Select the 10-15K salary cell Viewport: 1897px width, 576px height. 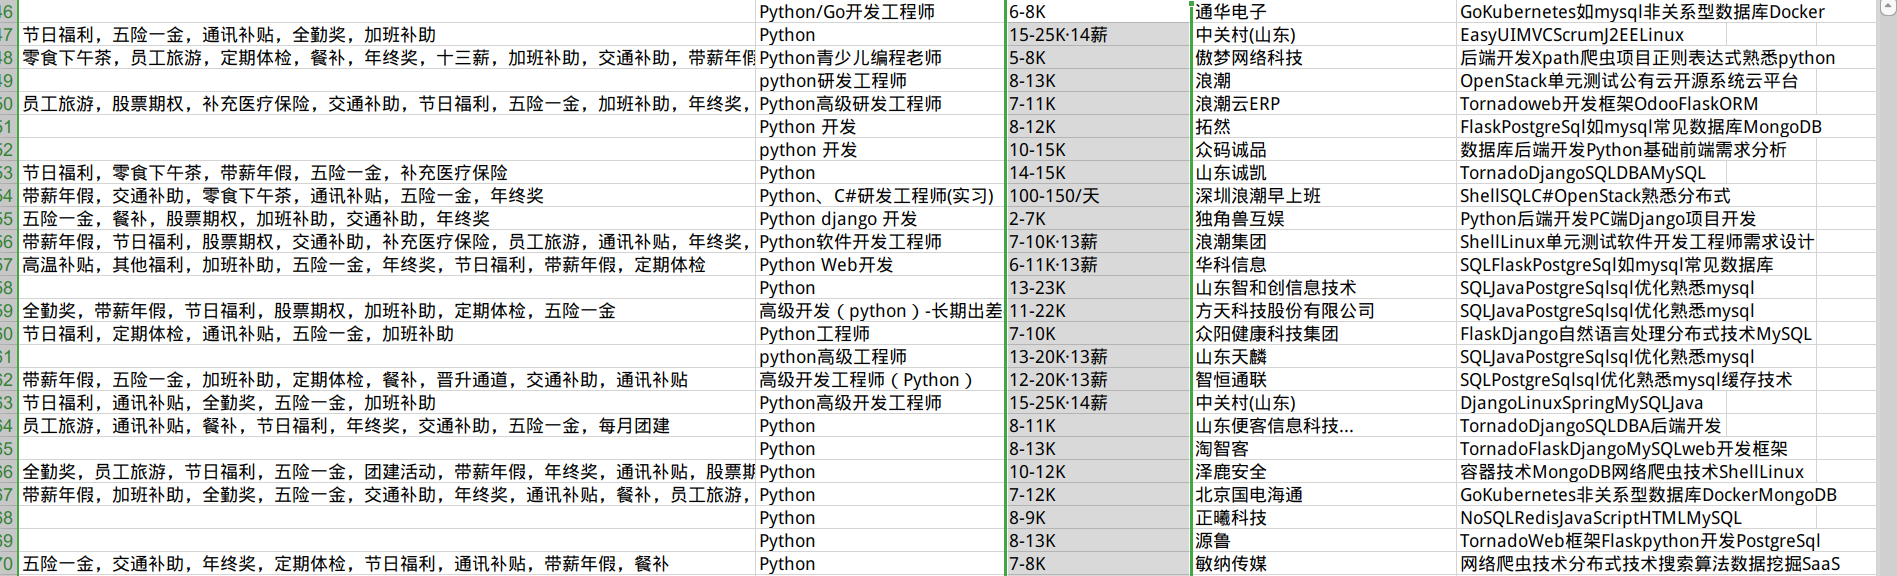[x=1098, y=150]
